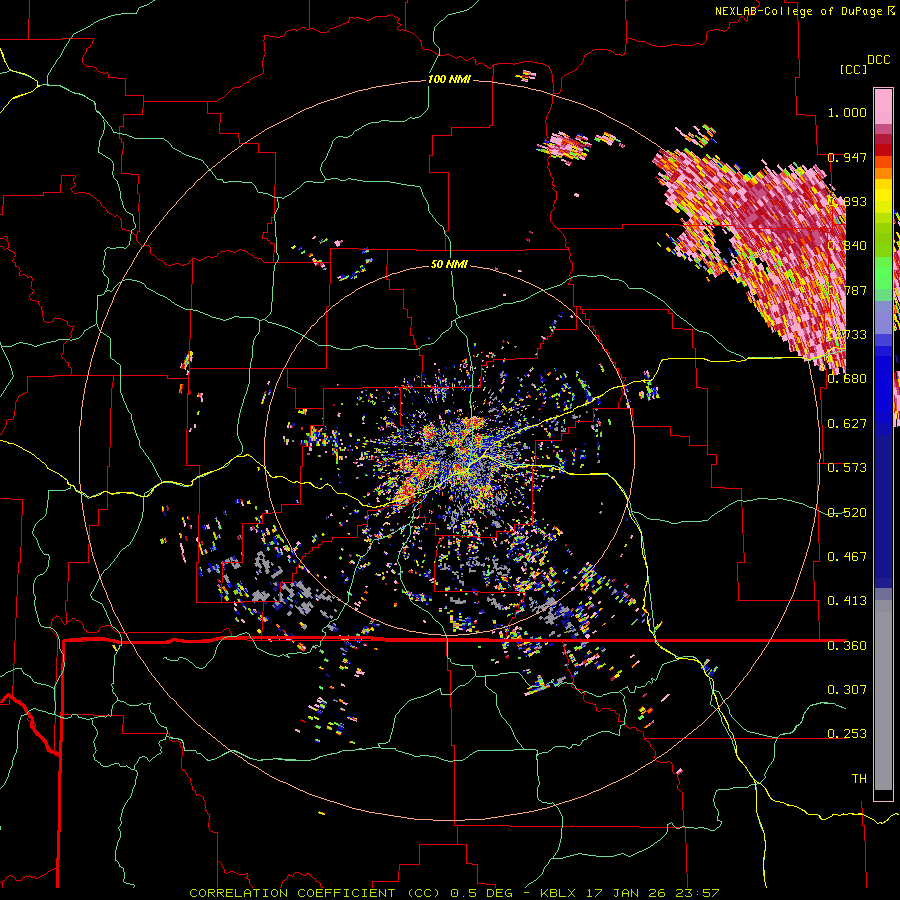Viewport: 900px width, 900px height.
Task: Click the 0.520 scale value
Action: [847, 513]
